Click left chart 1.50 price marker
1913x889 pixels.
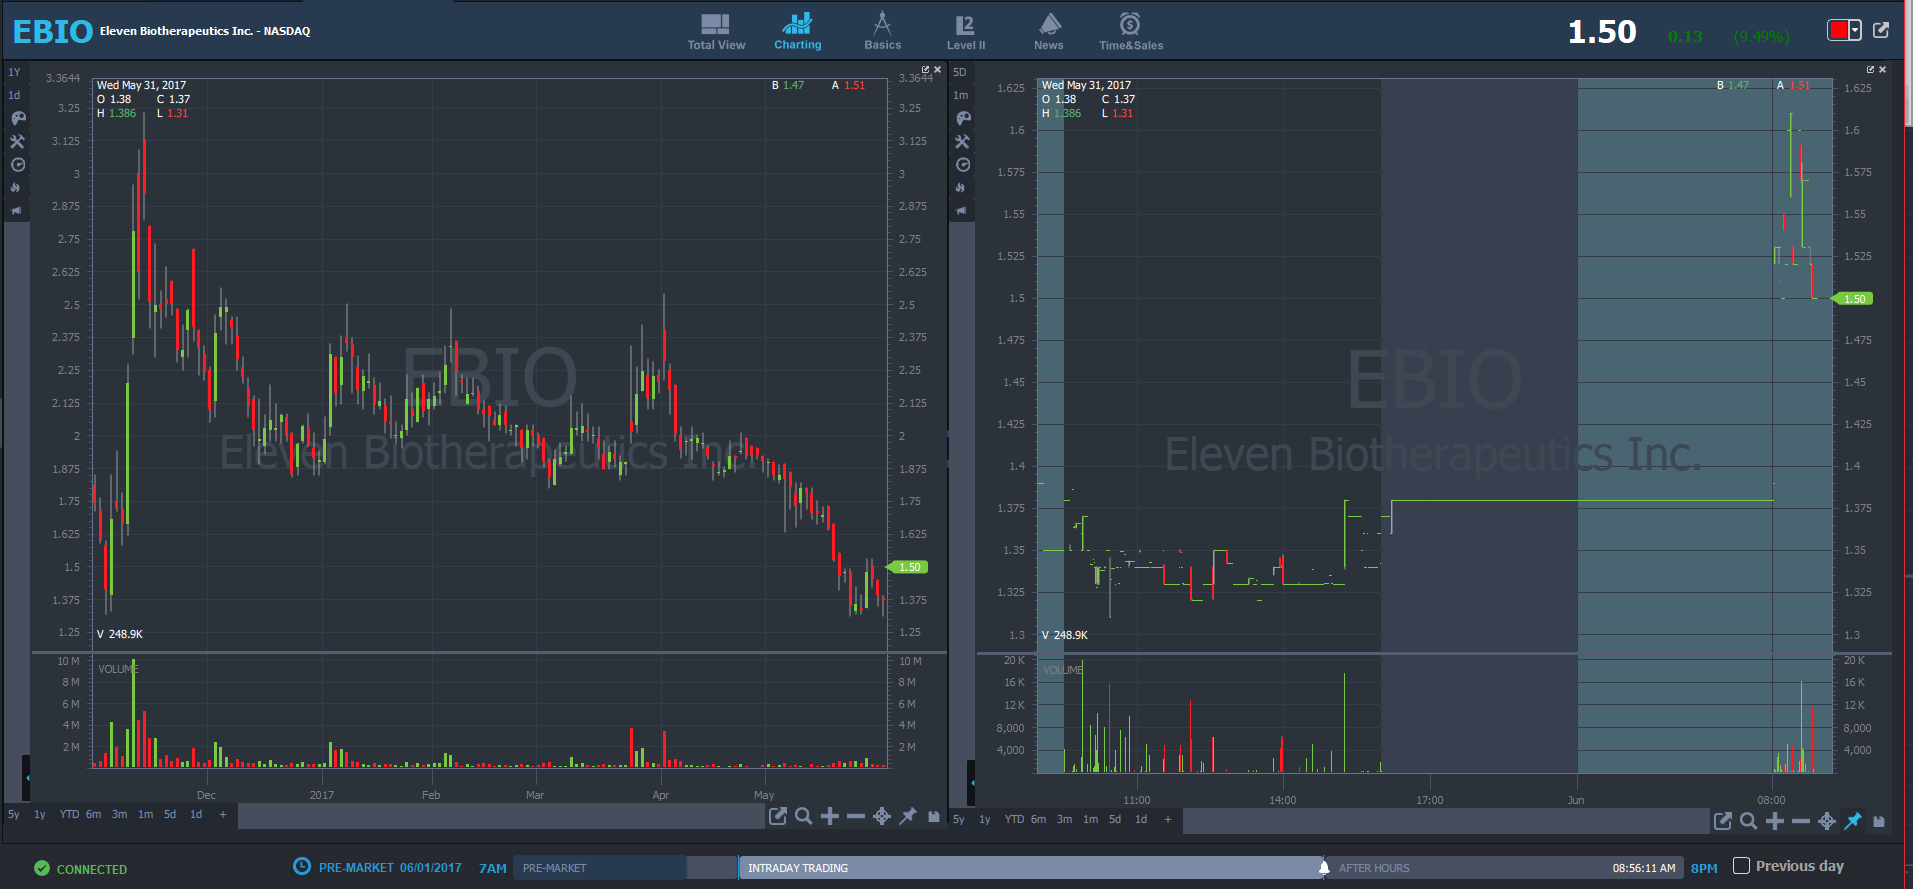tap(908, 567)
